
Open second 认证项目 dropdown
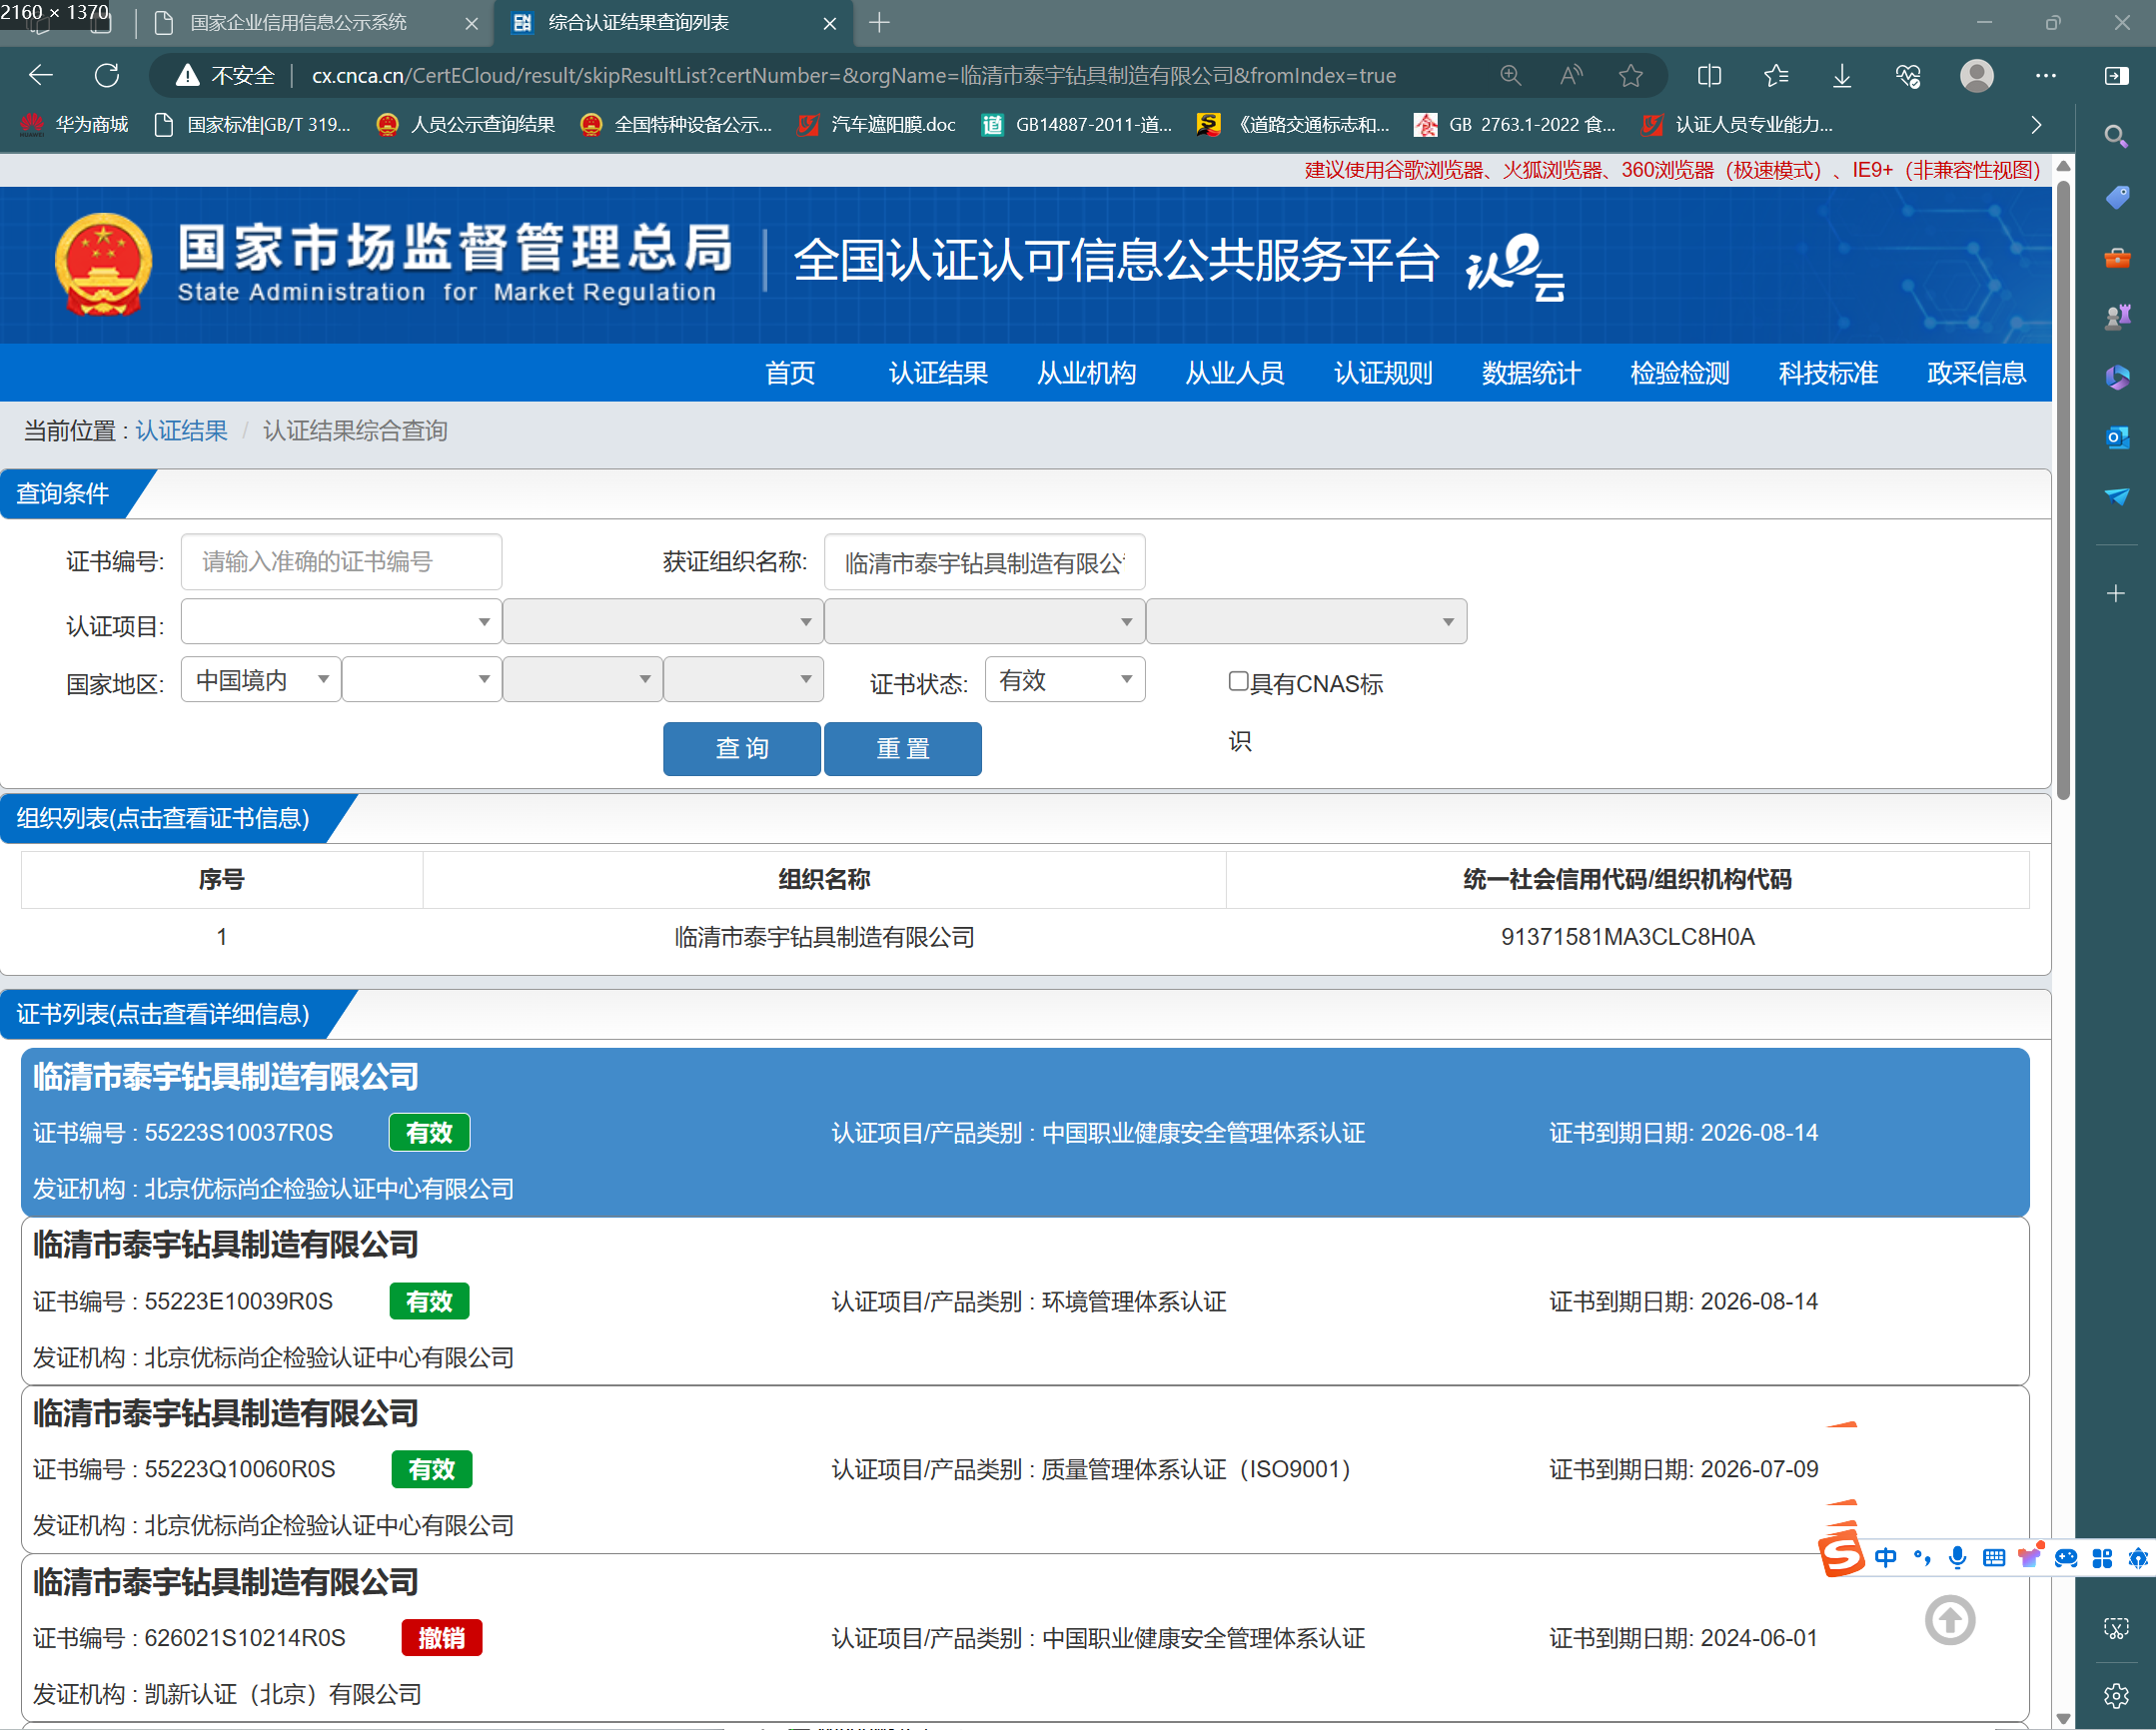[663, 622]
